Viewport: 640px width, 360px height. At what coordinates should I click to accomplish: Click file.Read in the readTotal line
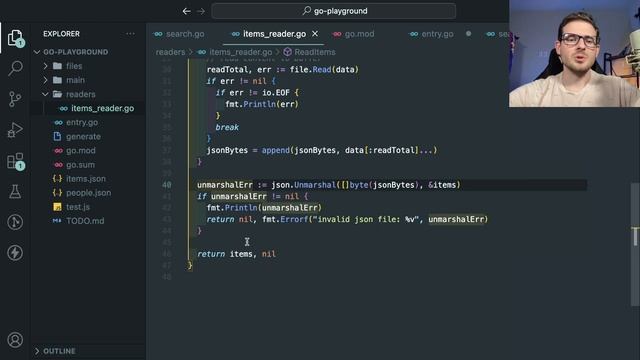pos(310,70)
